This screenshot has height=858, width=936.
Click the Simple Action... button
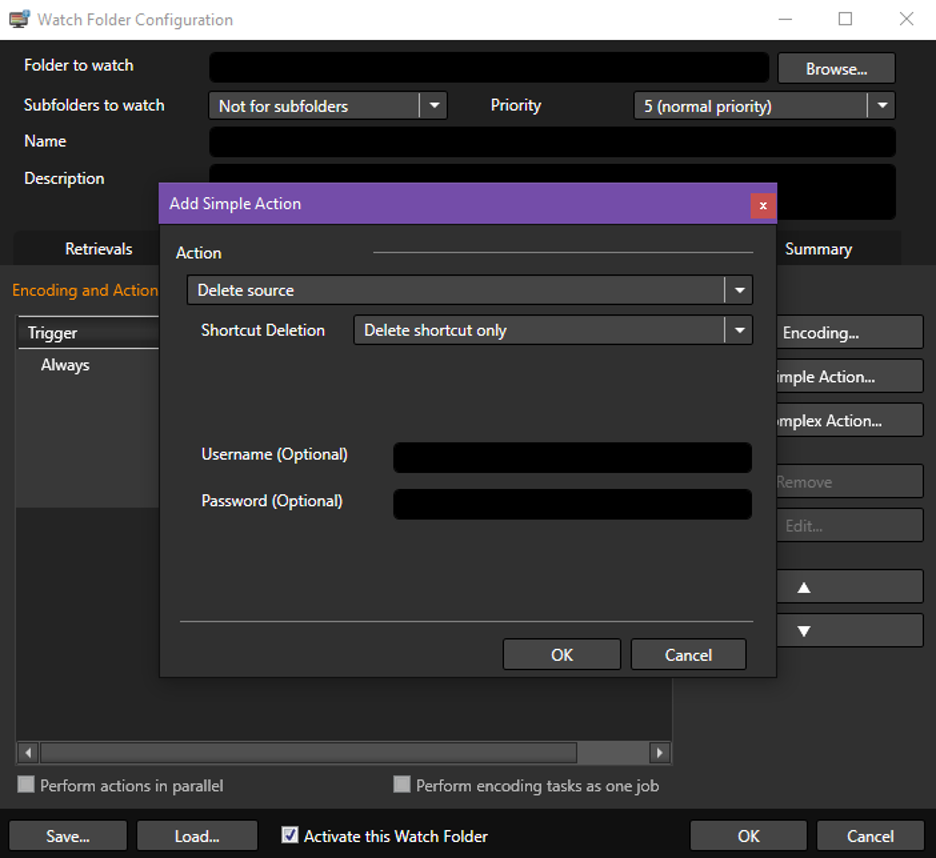tap(849, 377)
